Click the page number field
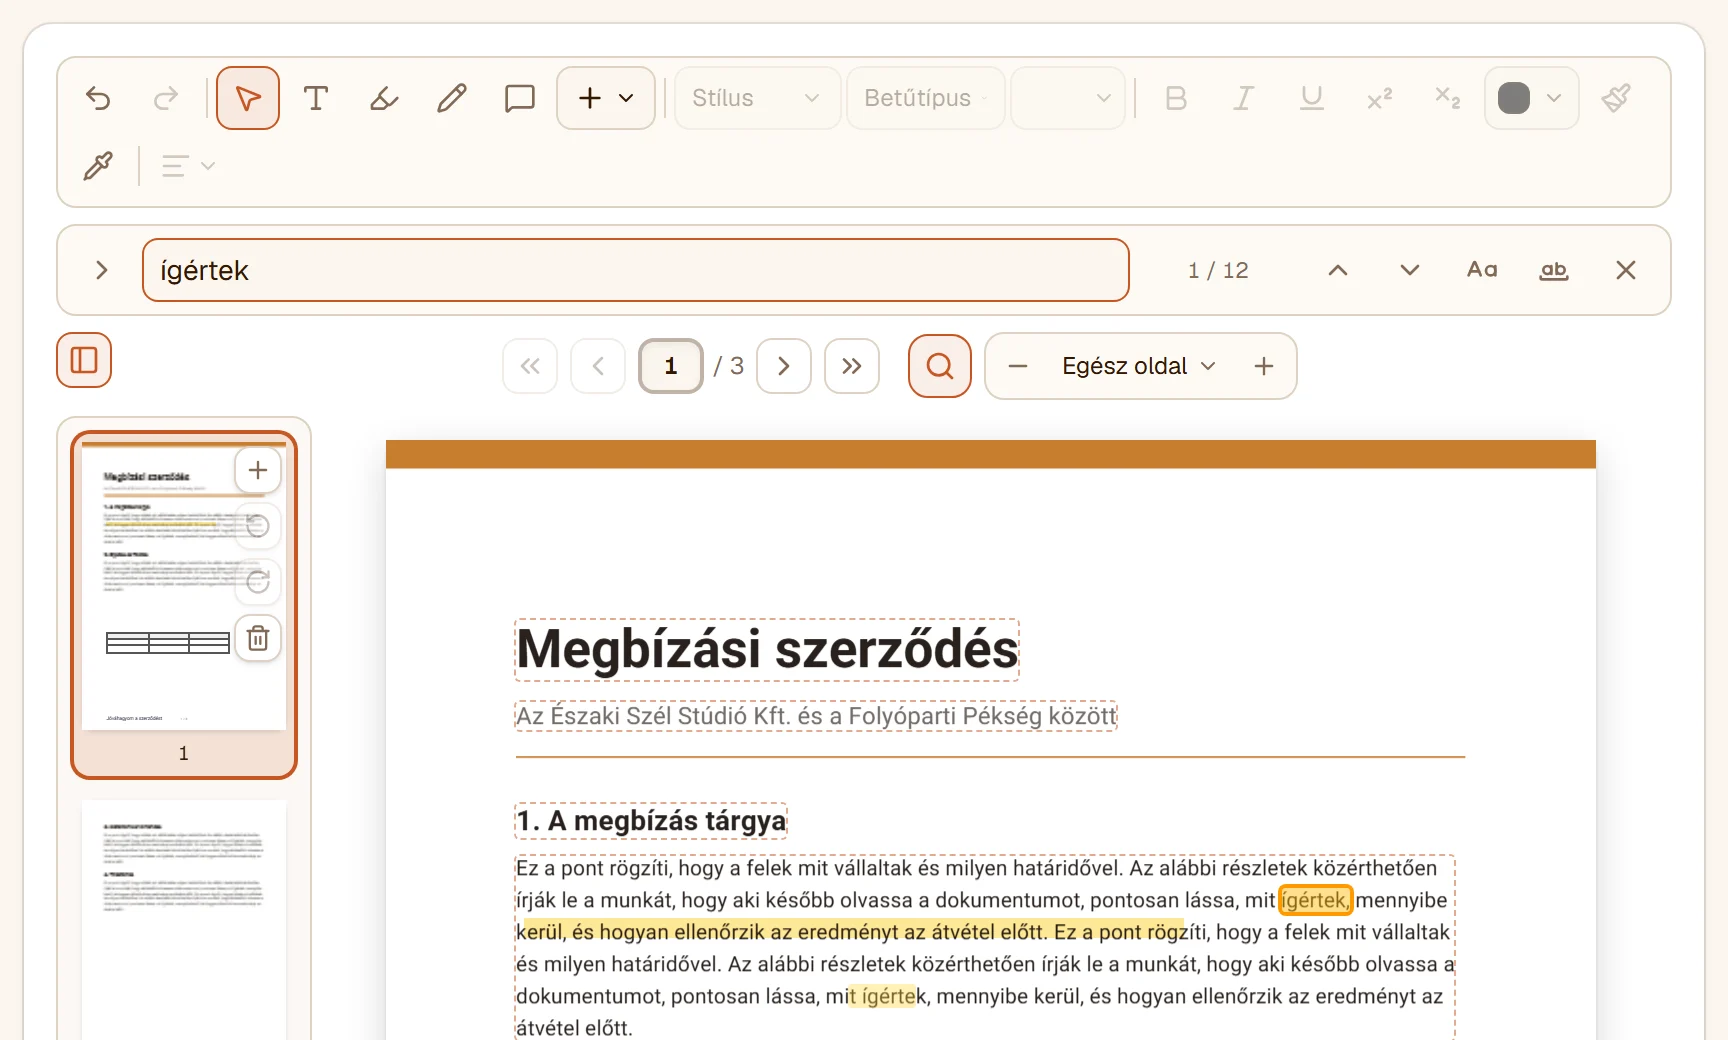1728x1040 pixels. click(671, 366)
